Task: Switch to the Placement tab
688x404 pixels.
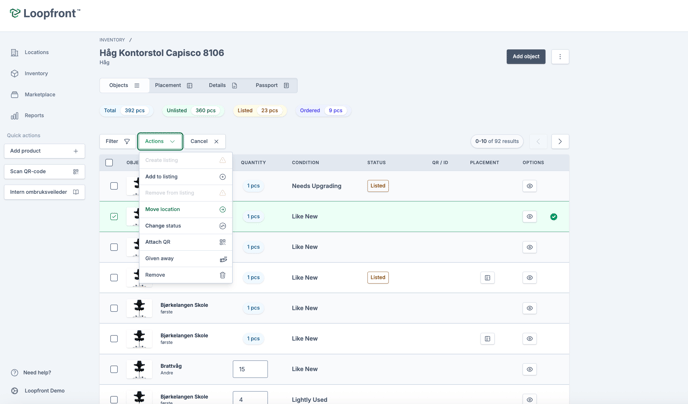Action: click(x=173, y=86)
